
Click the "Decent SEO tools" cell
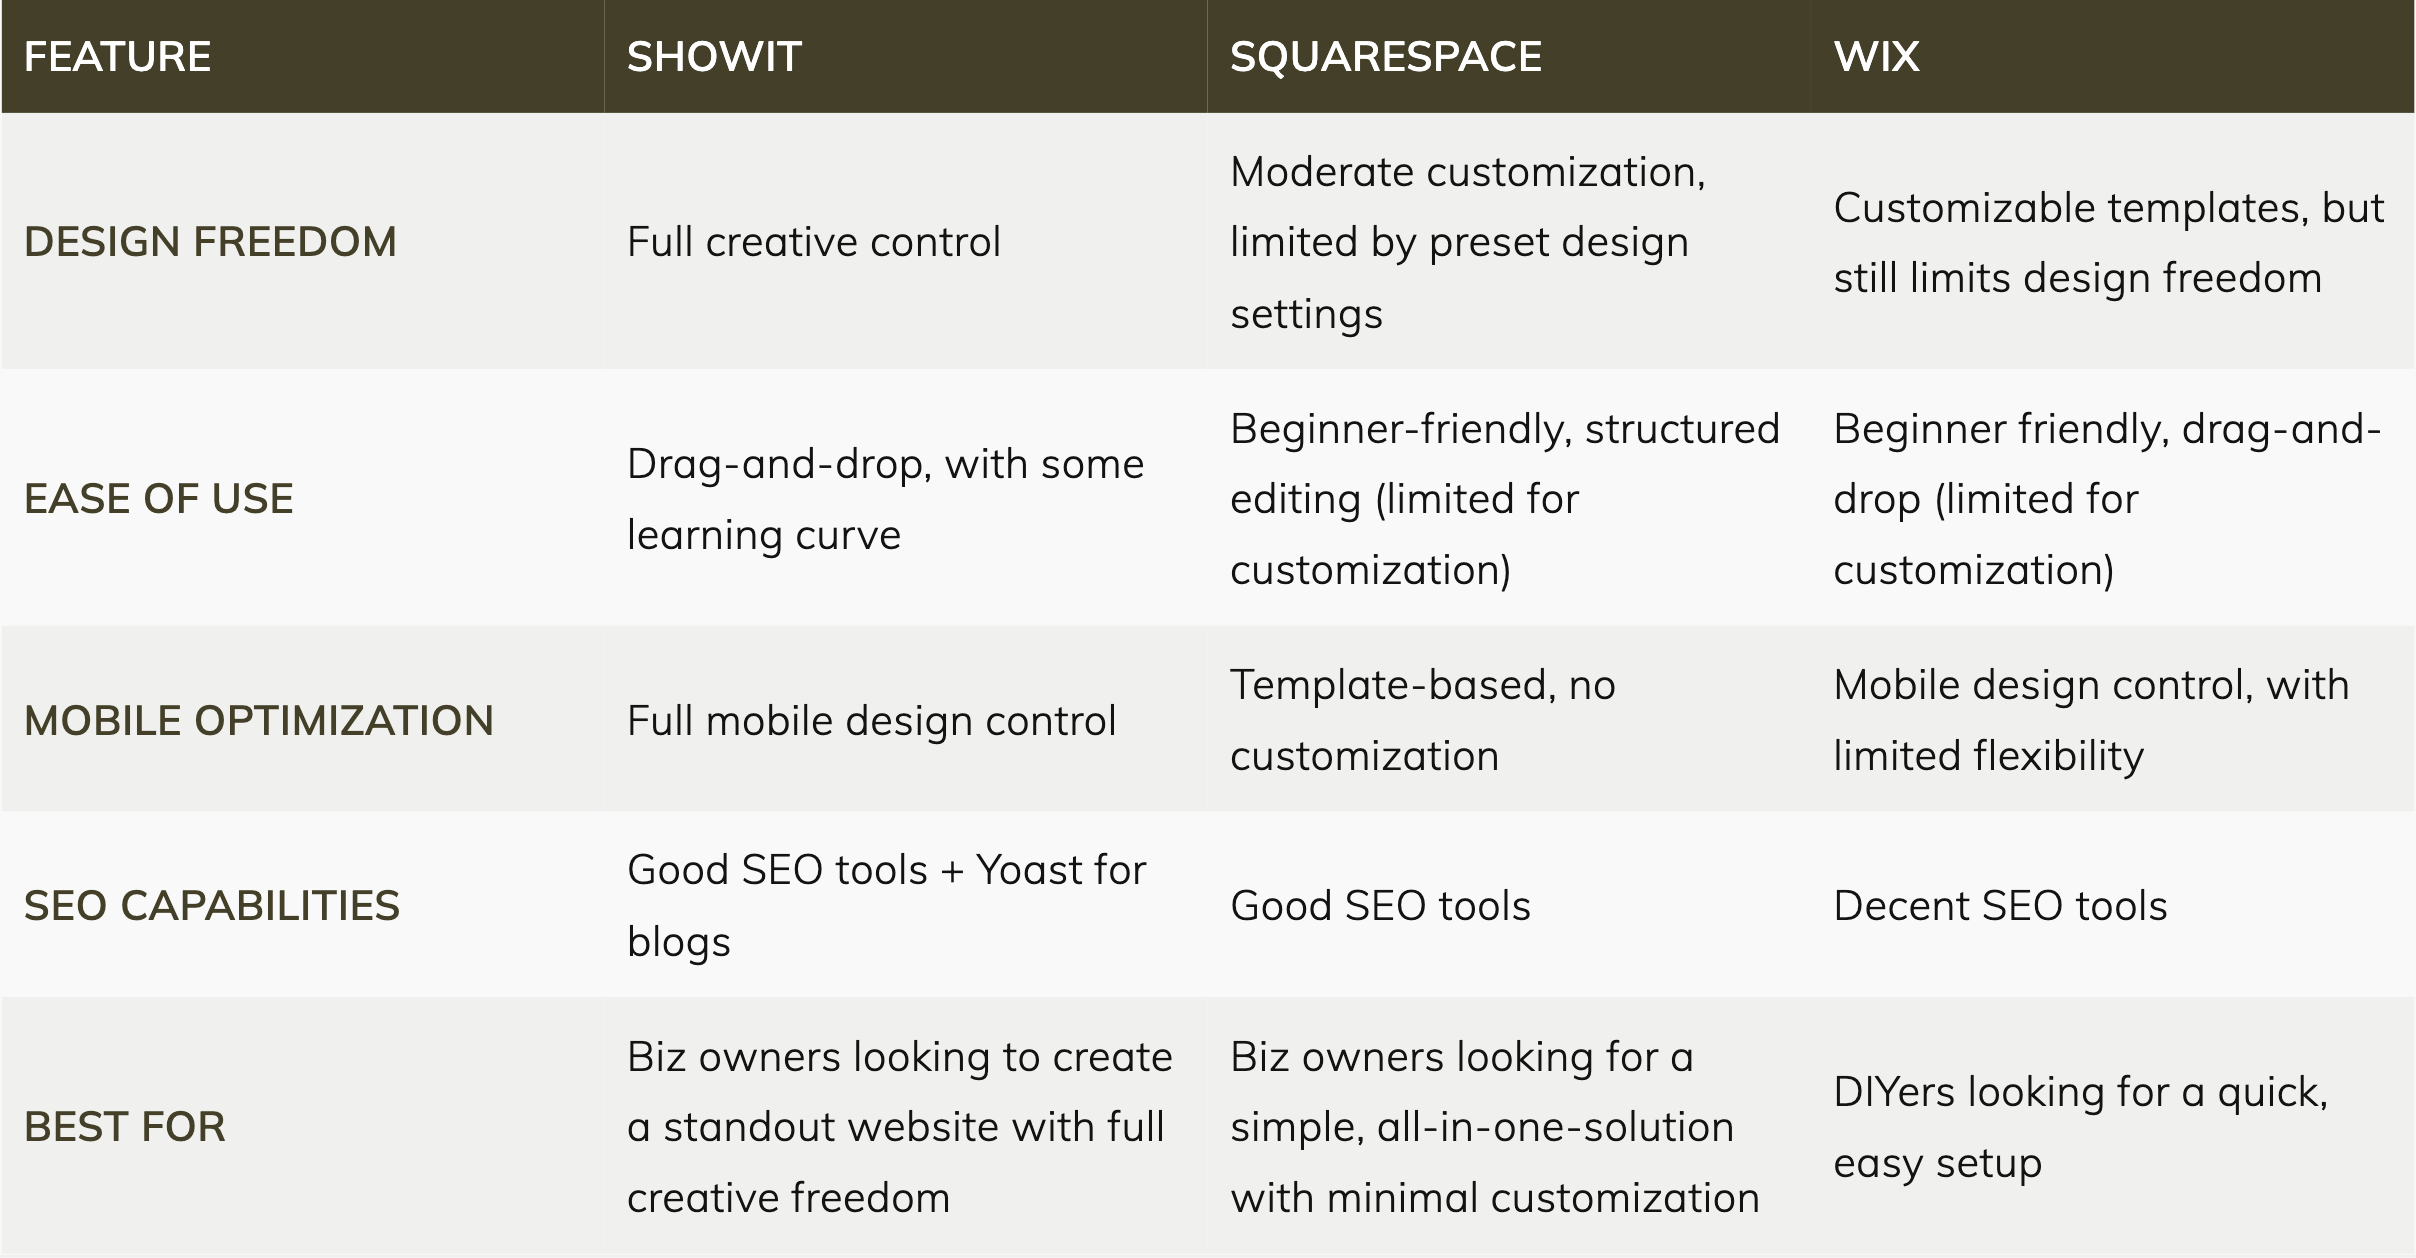pyautogui.click(x=2000, y=906)
